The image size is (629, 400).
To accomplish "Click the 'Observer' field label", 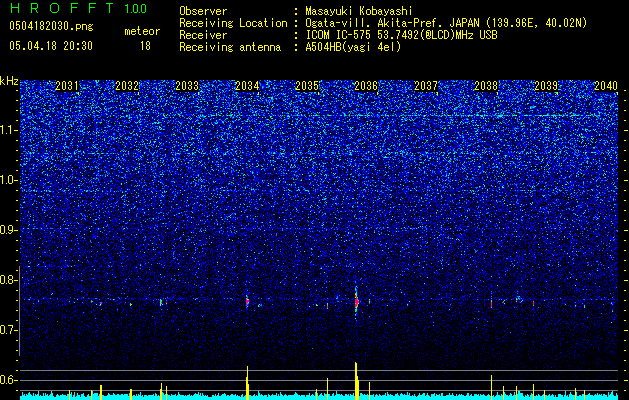I will (203, 11).
